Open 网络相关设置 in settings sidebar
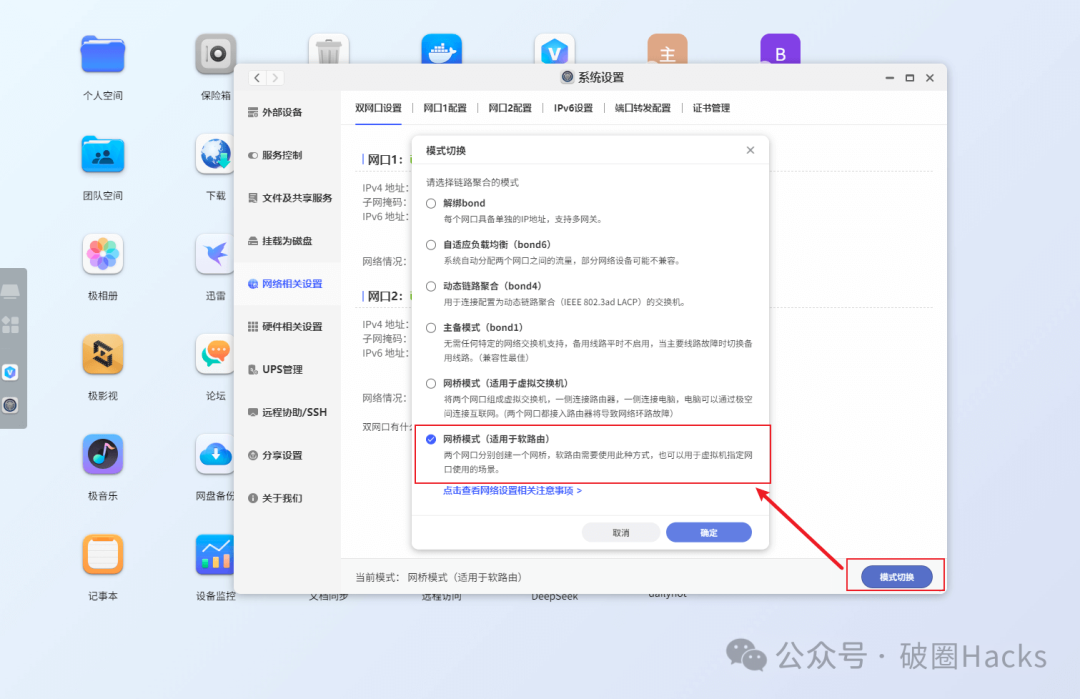 click(285, 284)
